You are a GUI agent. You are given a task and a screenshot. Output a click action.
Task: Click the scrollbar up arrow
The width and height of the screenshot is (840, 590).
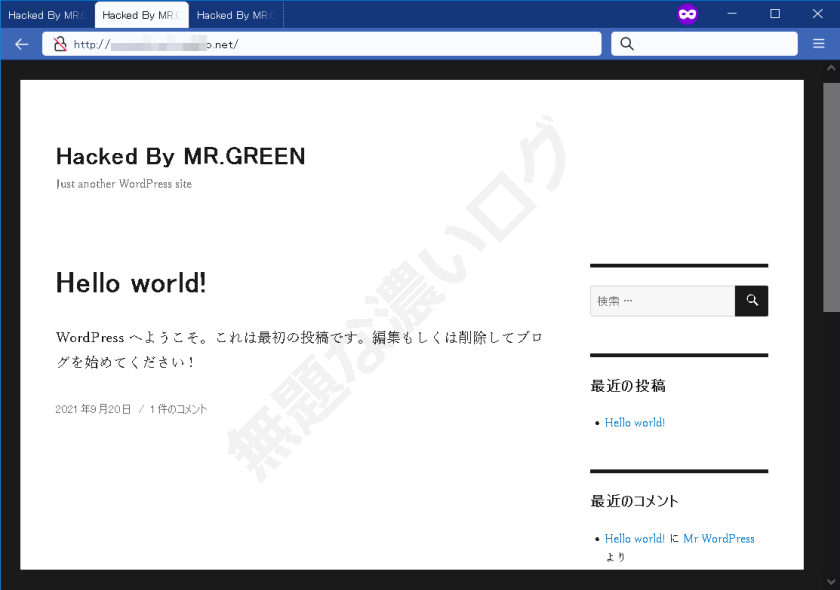click(831, 68)
